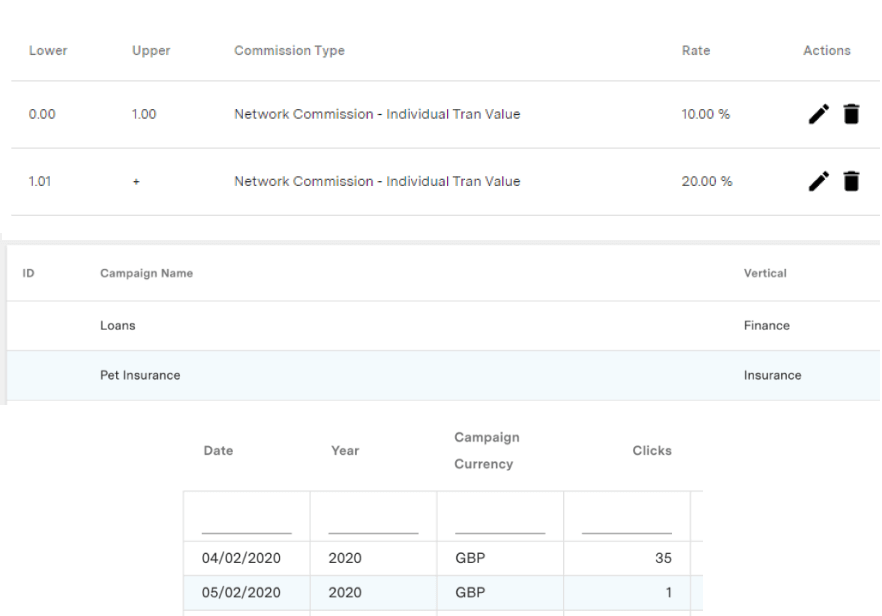
Task: Click the Campaign Currency column header
Action: 487,451
